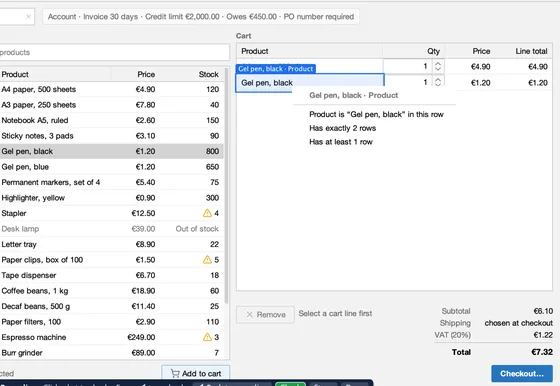This screenshot has height=386, width=560.
Task: Click the quantity field of the €1.20 line
Action: pyautogui.click(x=407, y=82)
